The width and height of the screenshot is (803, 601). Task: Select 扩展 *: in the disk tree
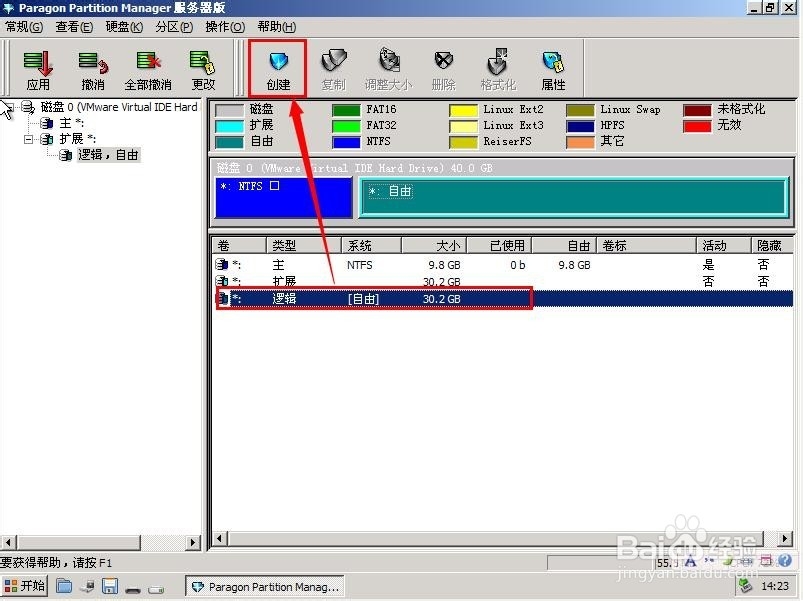tap(77, 139)
